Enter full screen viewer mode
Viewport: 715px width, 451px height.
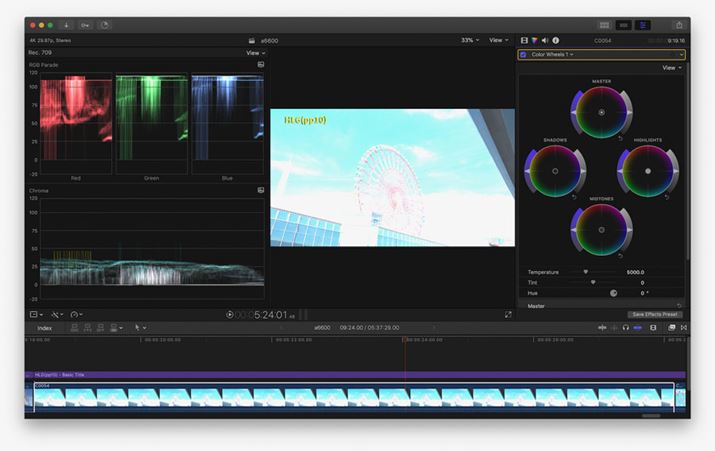click(508, 314)
